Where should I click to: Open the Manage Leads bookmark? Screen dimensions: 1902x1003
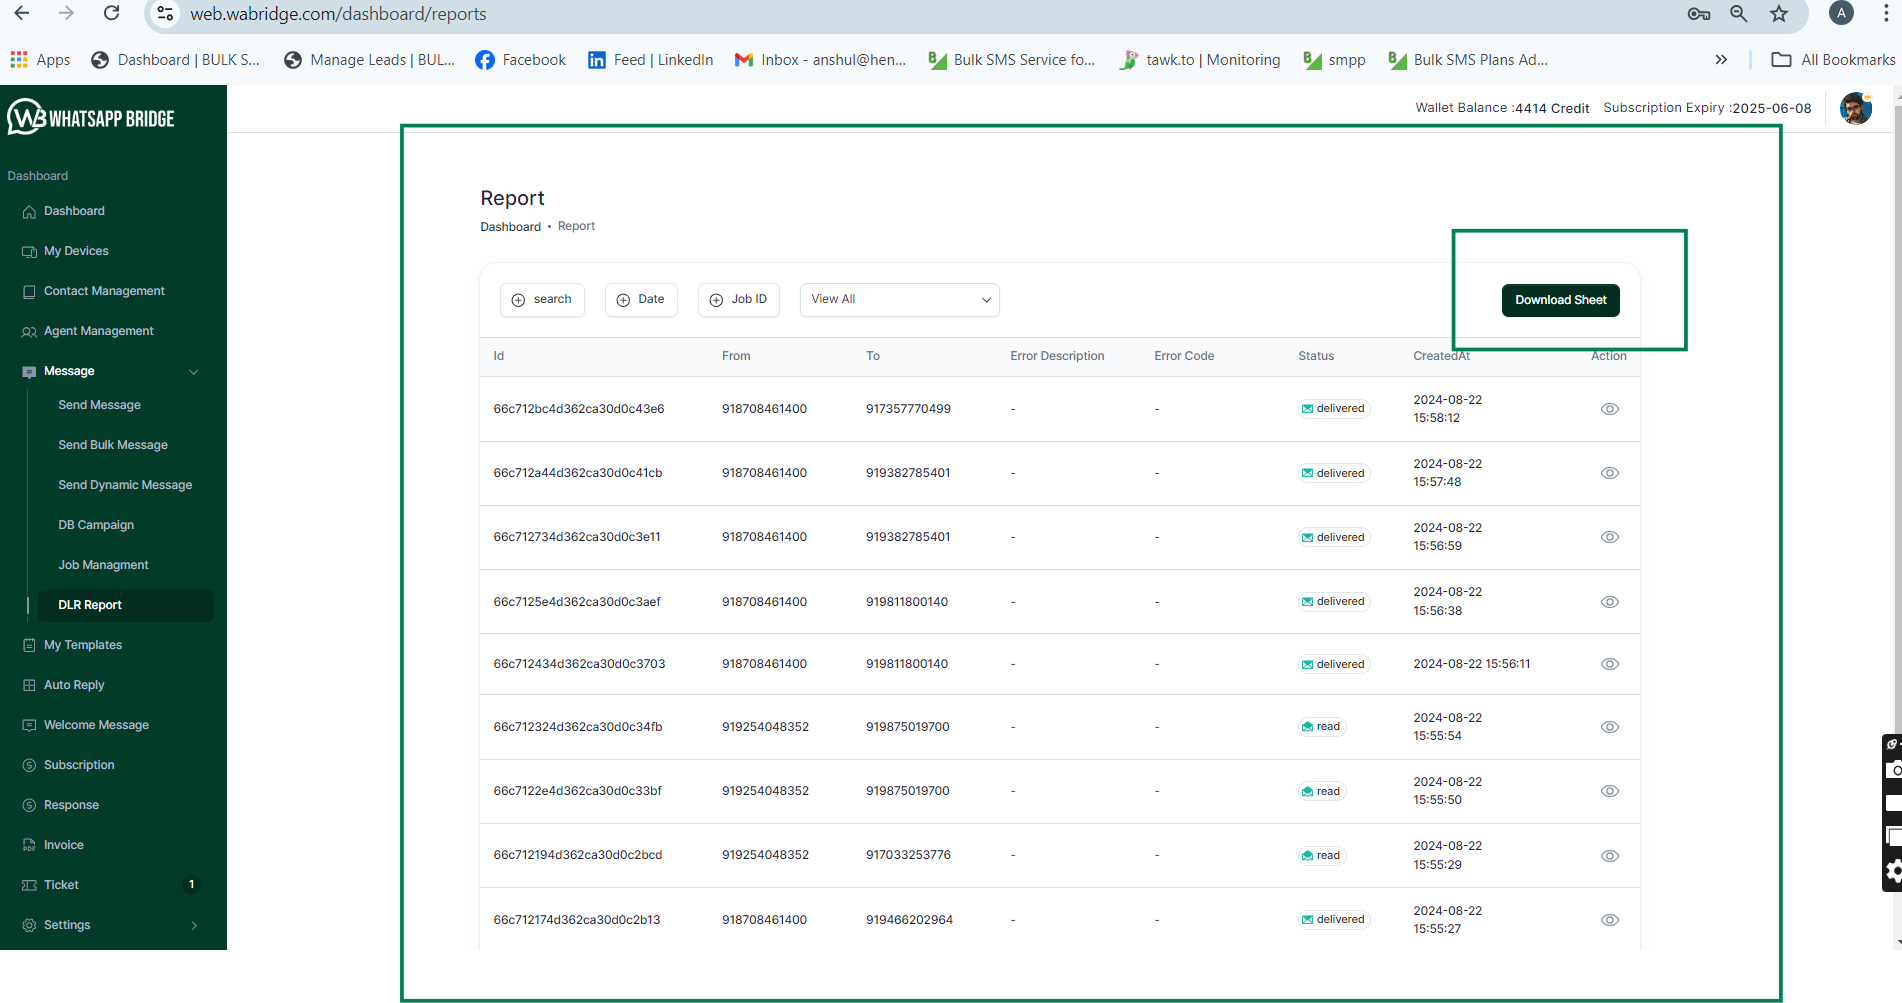point(369,60)
